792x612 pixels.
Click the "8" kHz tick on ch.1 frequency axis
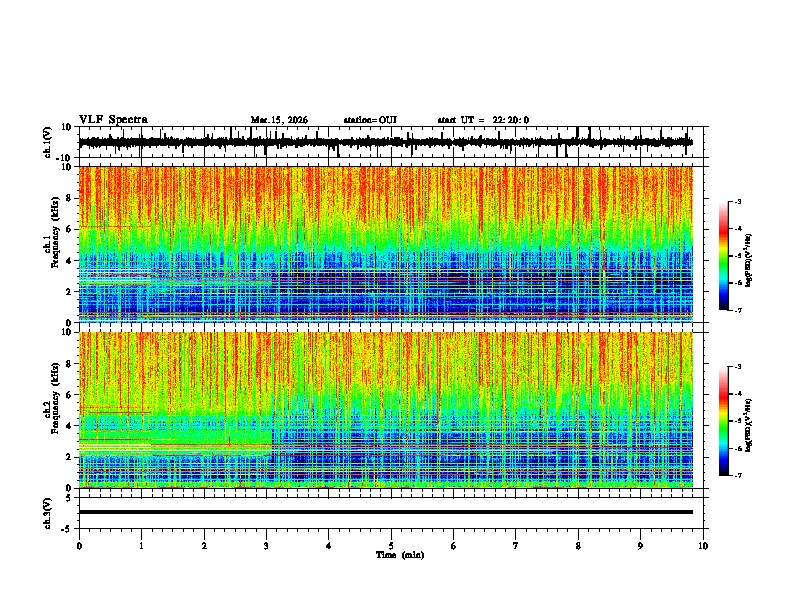pyautogui.click(x=69, y=198)
